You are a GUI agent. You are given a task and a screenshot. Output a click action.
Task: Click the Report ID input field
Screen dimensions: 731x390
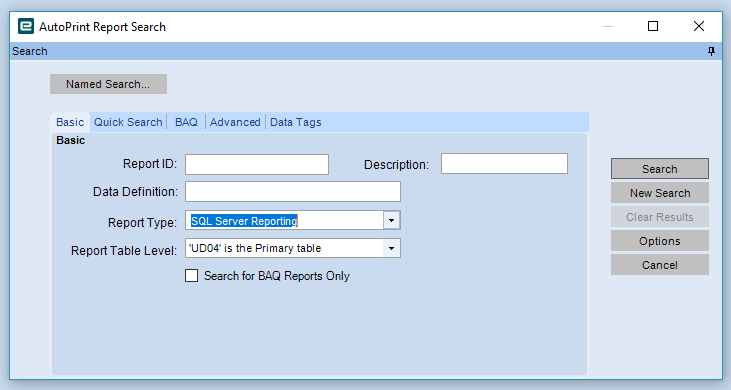257,164
